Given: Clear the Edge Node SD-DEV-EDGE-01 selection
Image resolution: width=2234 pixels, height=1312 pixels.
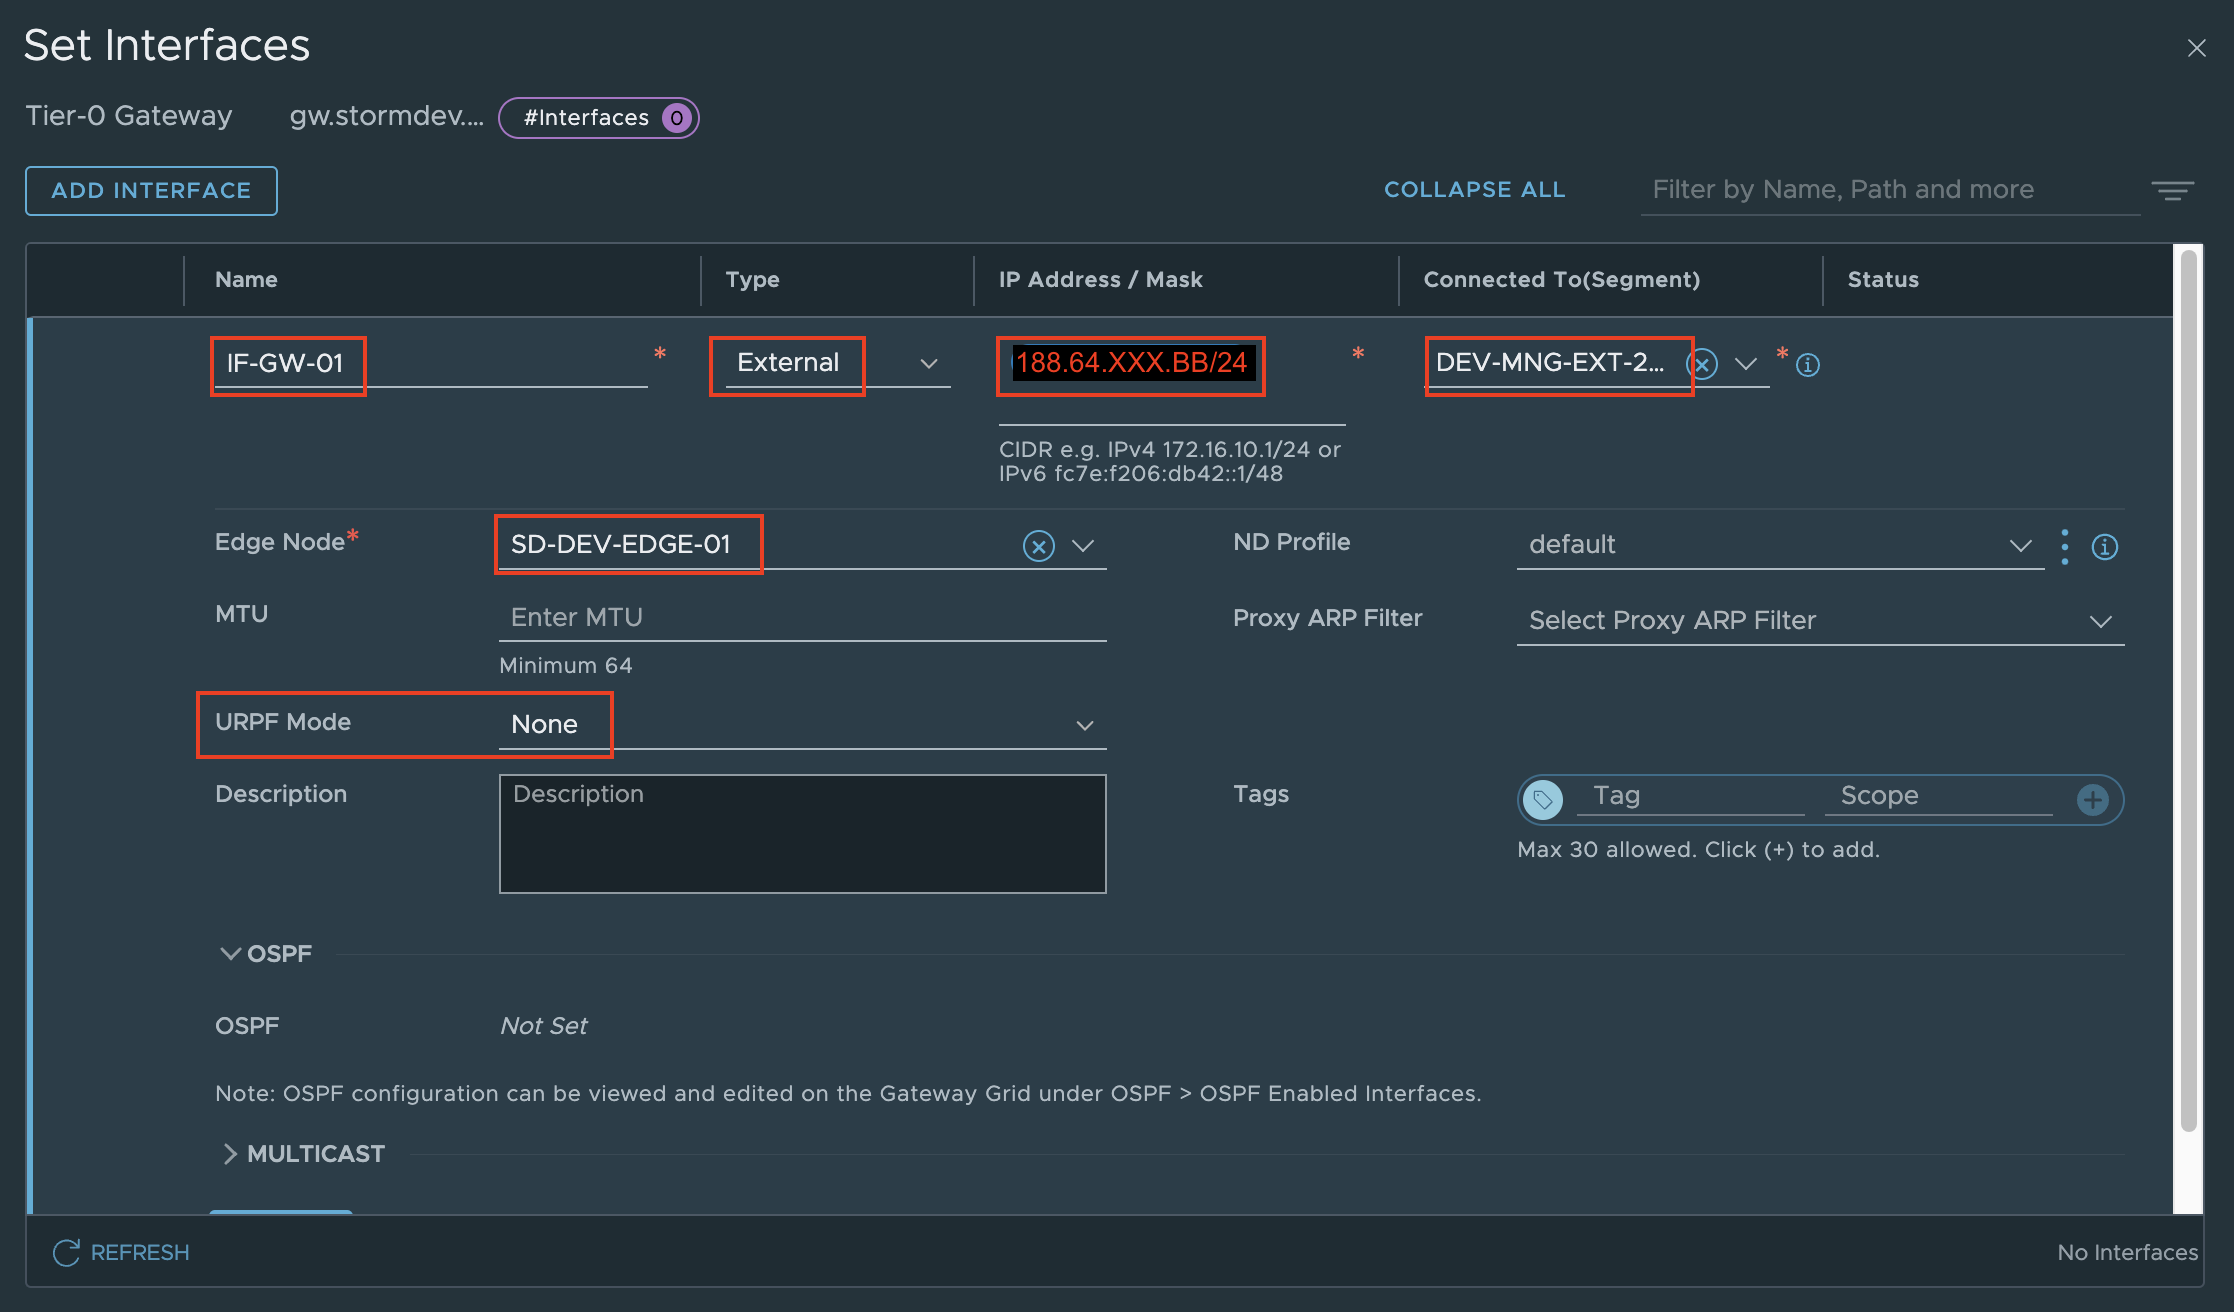Looking at the screenshot, I should click(x=1039, y=546).
